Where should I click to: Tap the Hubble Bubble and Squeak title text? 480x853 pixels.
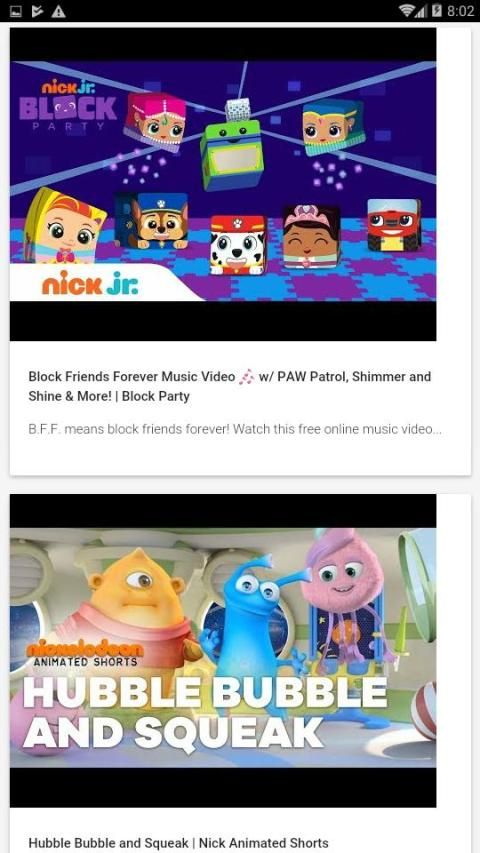pos(178,843)
